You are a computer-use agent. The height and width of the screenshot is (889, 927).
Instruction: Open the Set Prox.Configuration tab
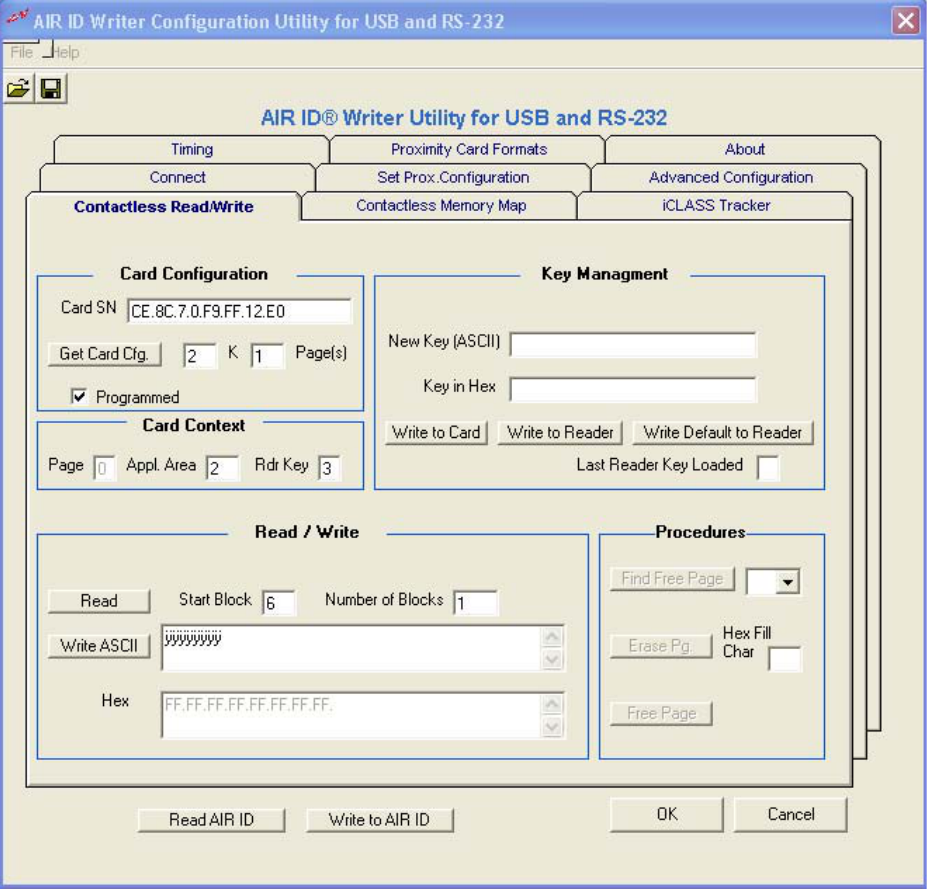point(453,177)
